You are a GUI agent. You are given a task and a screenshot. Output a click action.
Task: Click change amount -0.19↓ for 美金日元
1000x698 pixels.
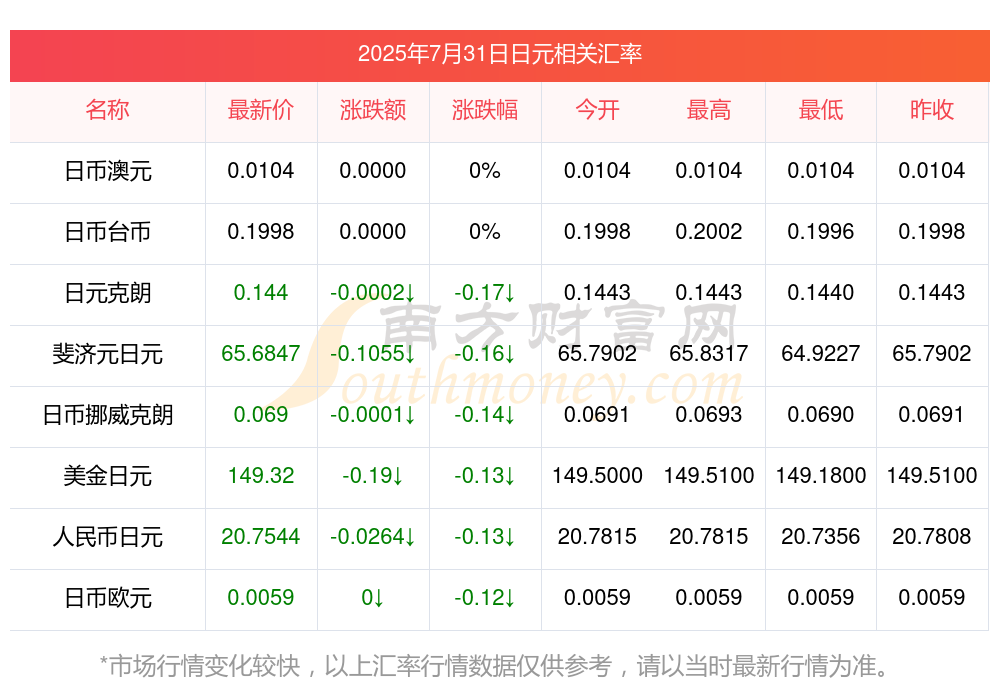(373, 476)
